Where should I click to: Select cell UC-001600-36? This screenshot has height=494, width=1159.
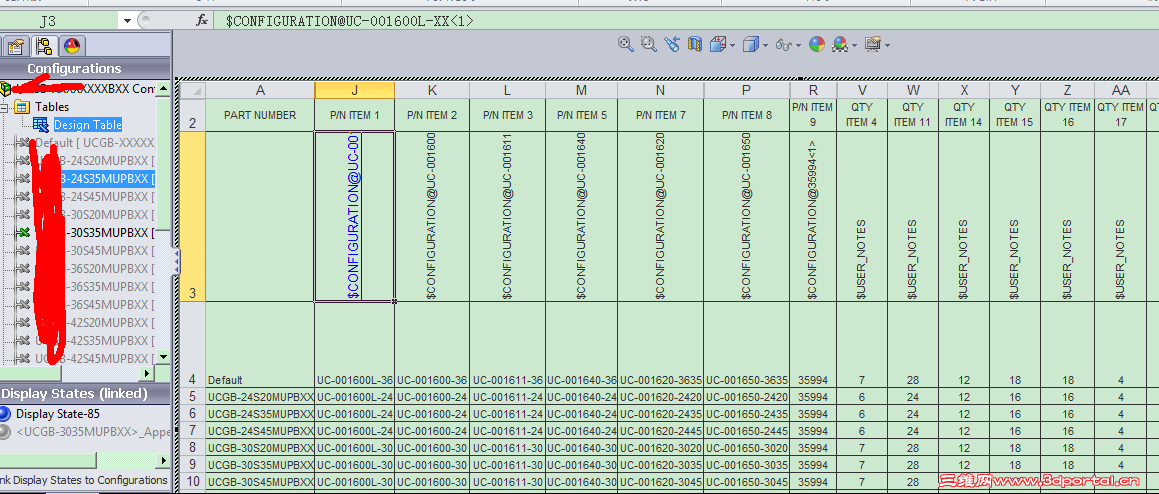432,344
